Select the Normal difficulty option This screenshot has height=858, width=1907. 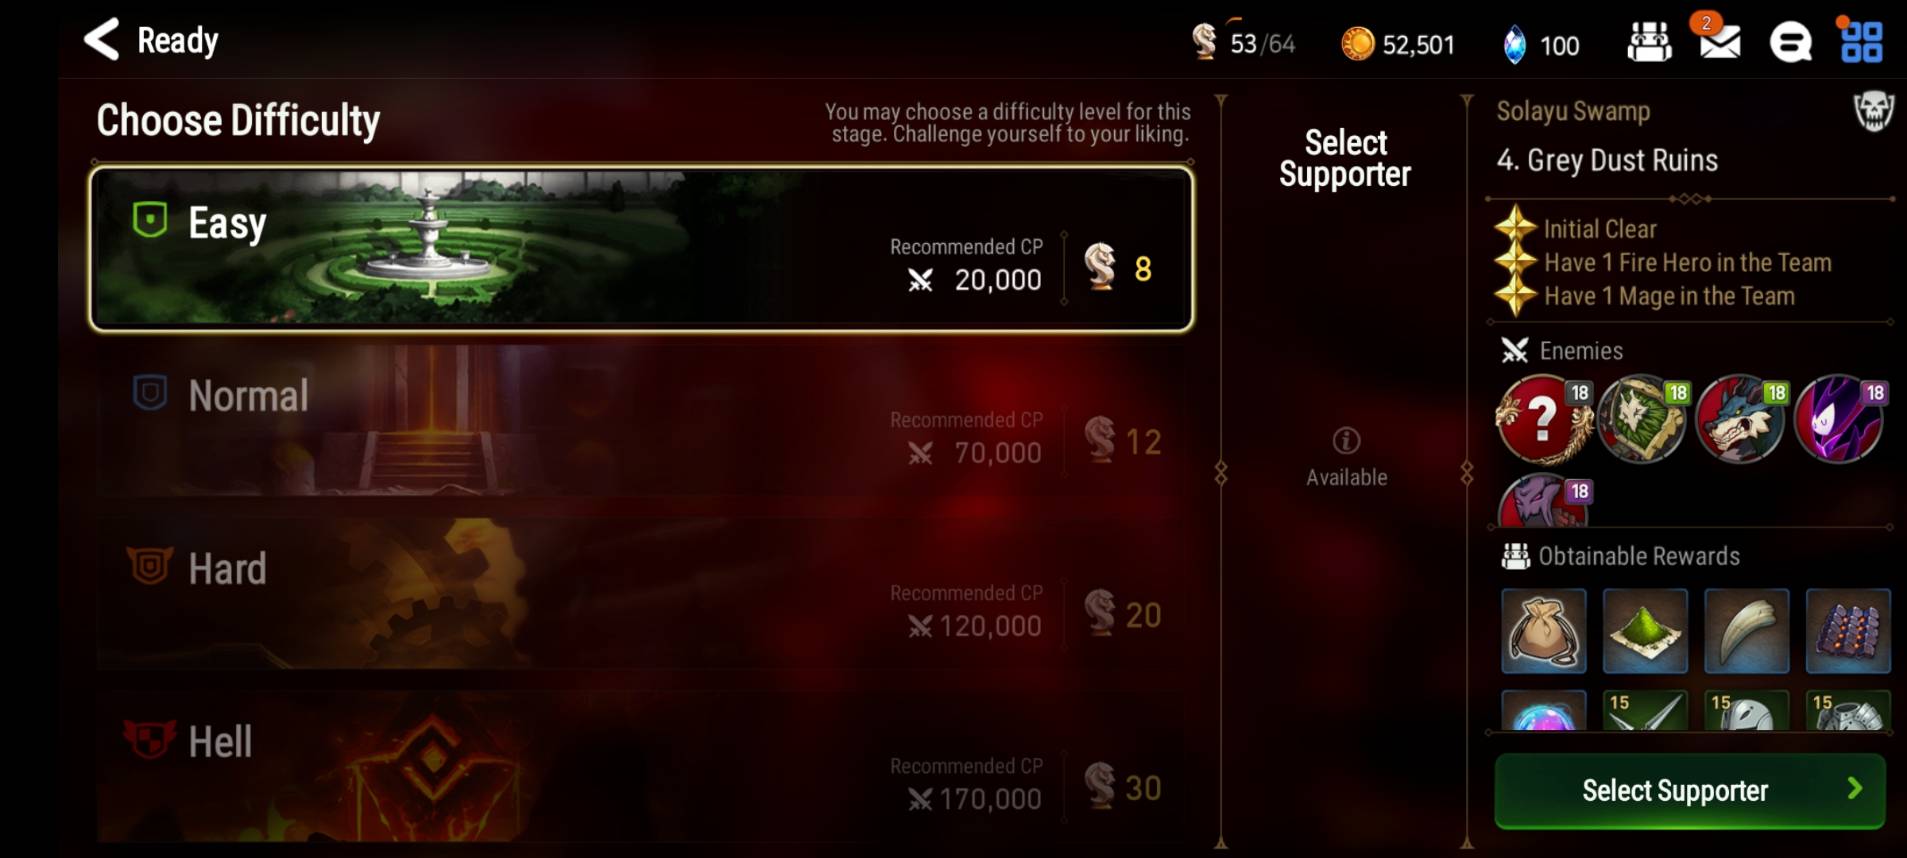coord(641,422)
